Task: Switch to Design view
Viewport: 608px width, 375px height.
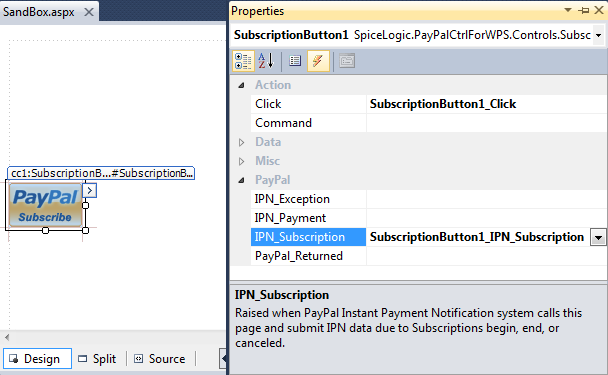Action: (37, 359)
